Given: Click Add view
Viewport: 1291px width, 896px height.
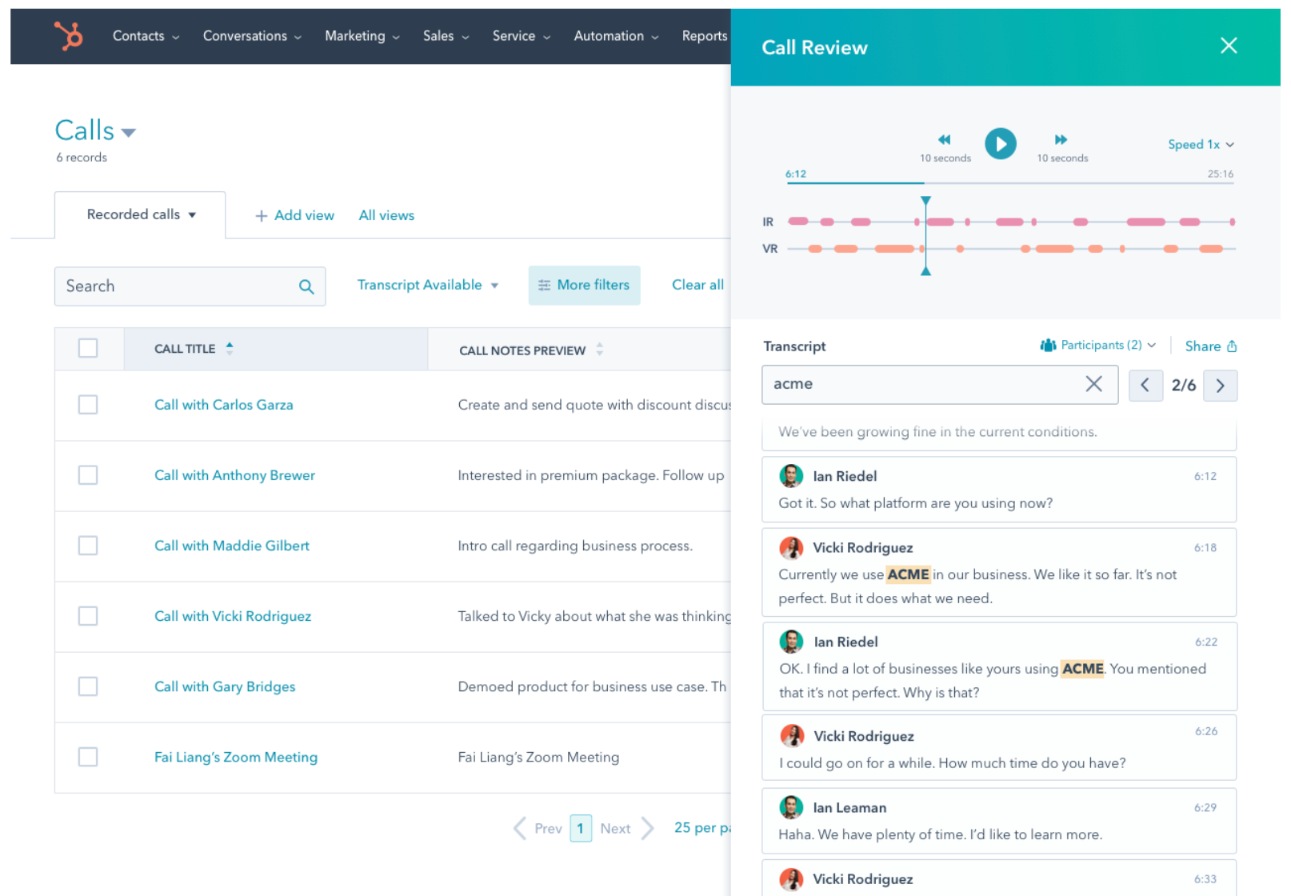Looking at the screenshot, I should pos(295,215).
